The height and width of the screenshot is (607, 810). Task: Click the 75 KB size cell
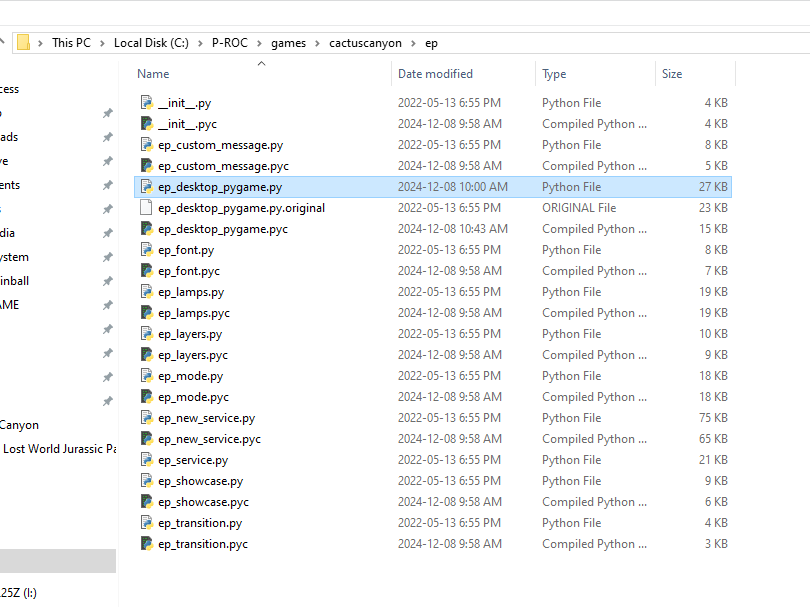[x=713, y=418]
